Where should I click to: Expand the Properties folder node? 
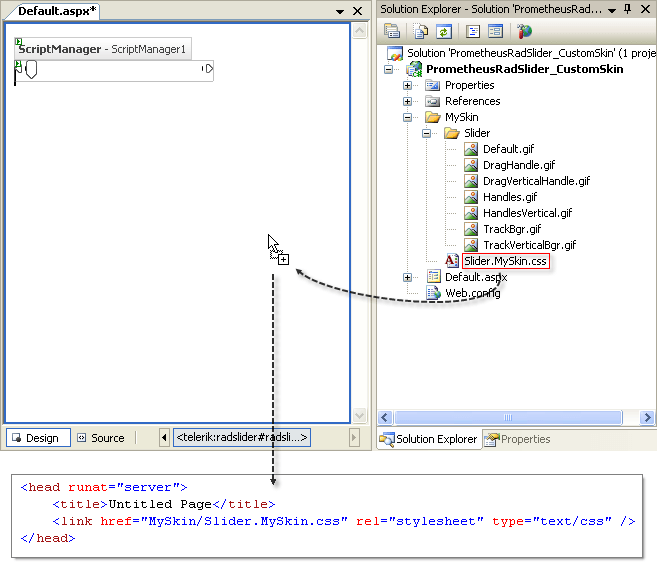point(407,86)
